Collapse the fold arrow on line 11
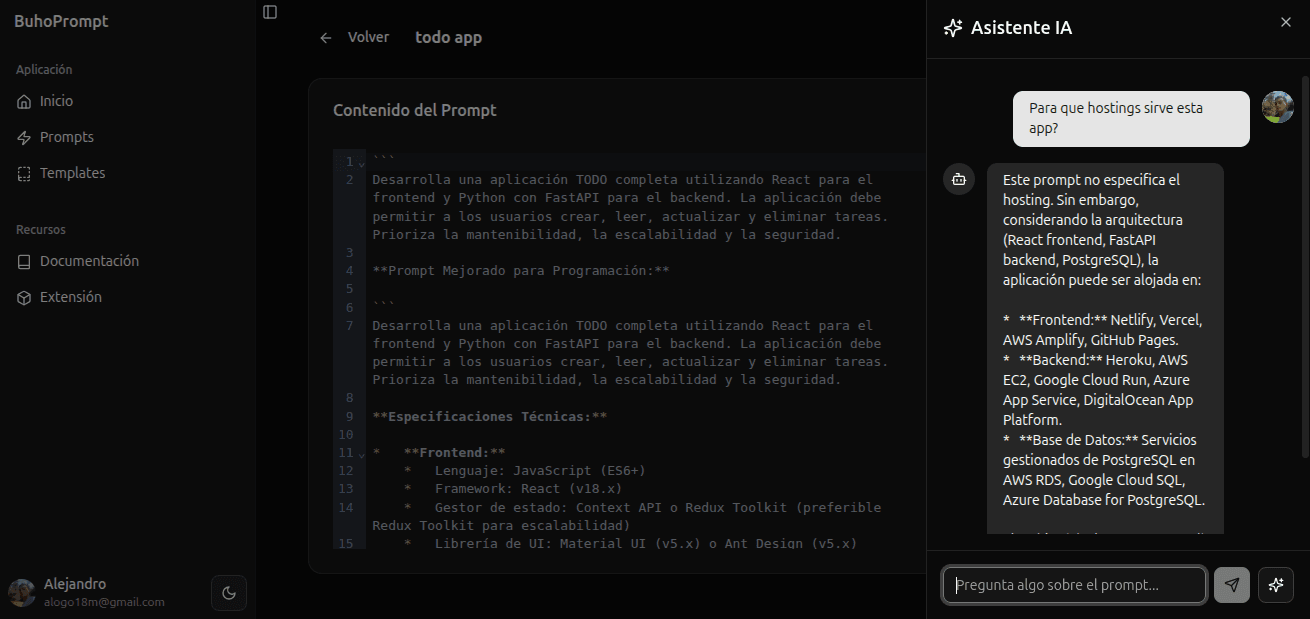Viewport: 1310px width, 619px height. pos(362,454)
